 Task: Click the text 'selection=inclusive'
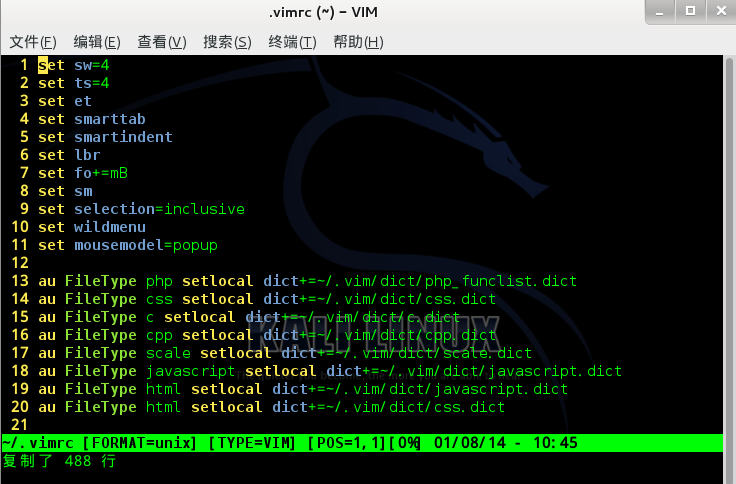click(x=159, y=209)
